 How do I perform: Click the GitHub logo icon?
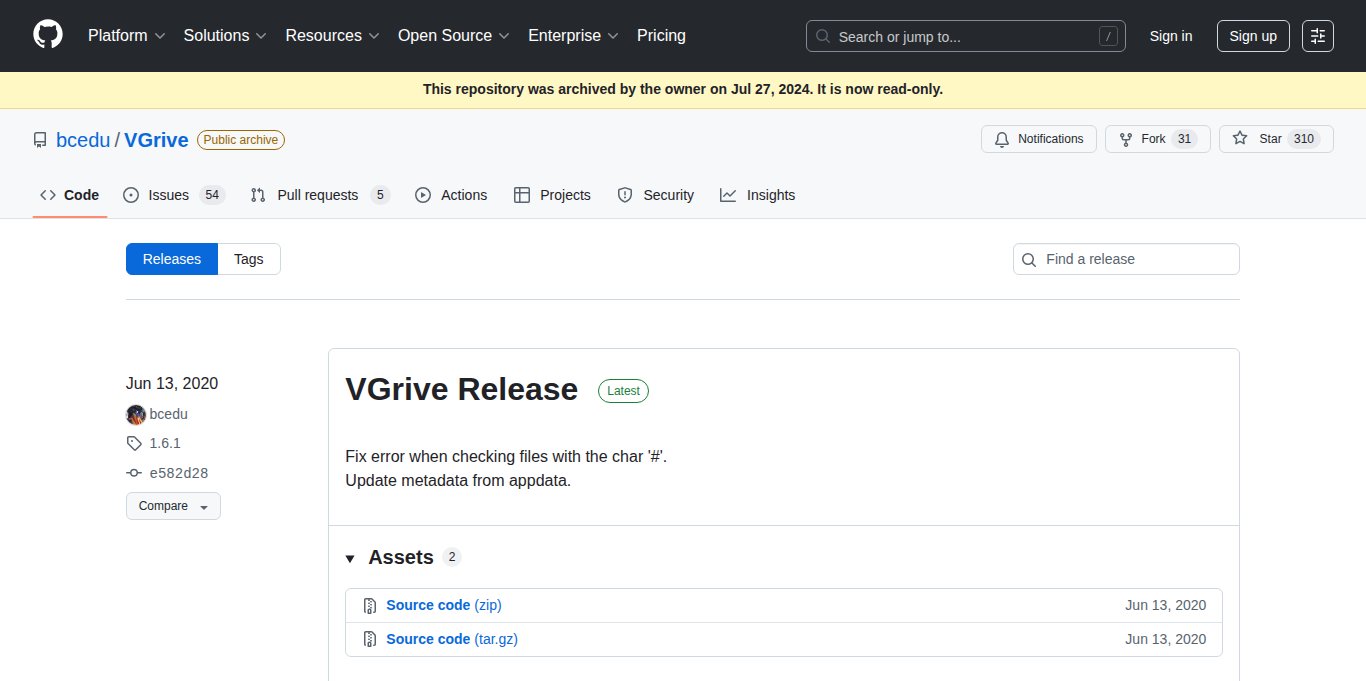48,36
